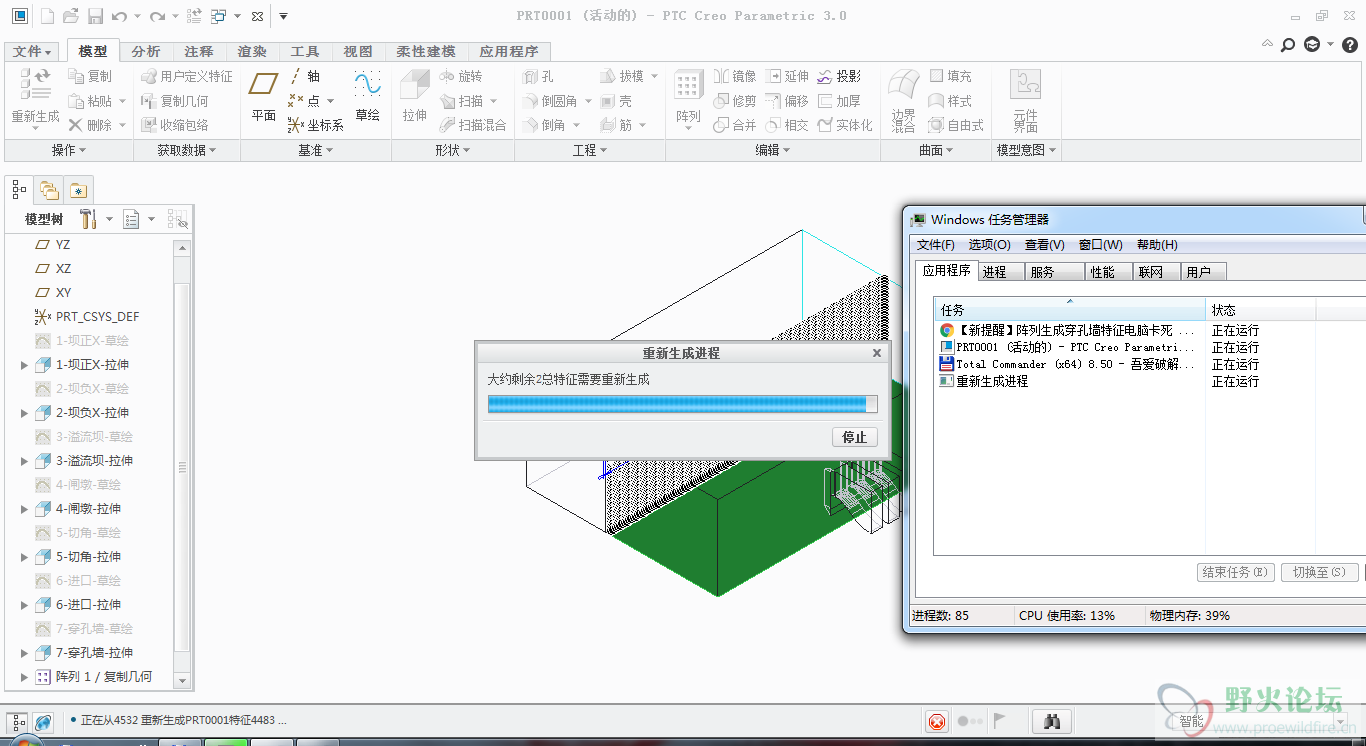Click the New file icon in quick access toolbar

point(47,16)
